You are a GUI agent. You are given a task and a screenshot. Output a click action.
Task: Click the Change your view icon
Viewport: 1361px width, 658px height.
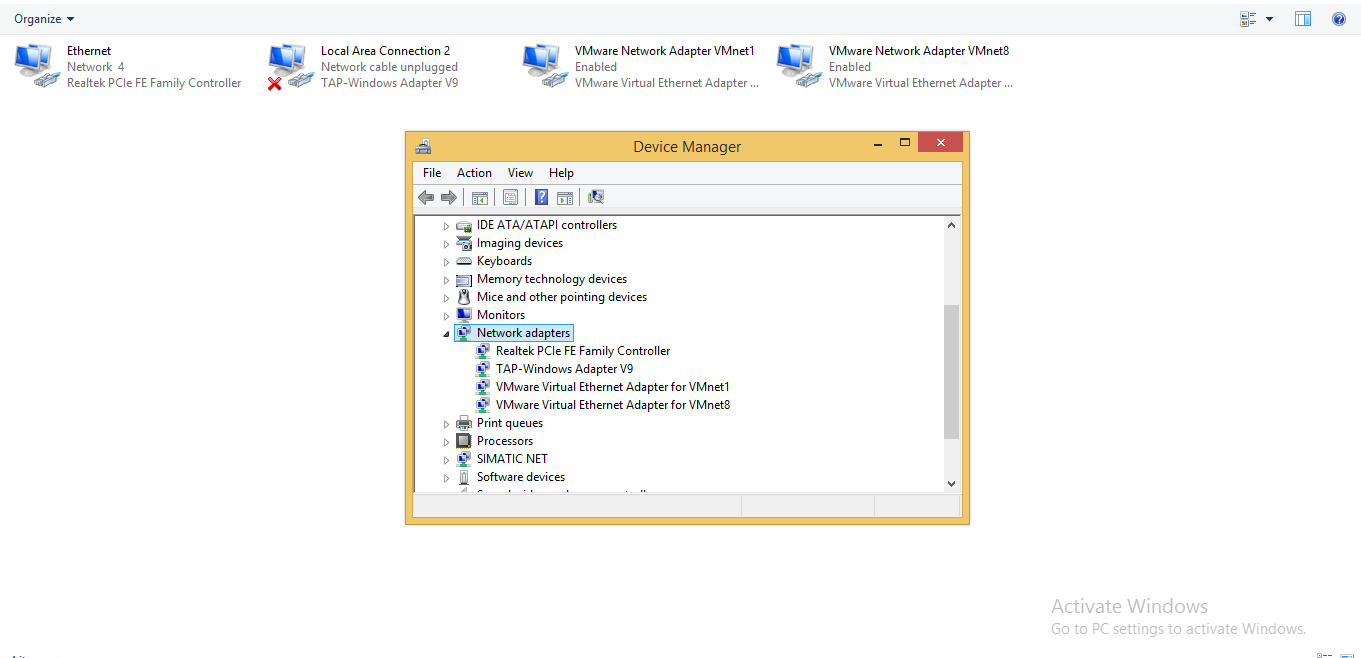[x=1248, y=19]
